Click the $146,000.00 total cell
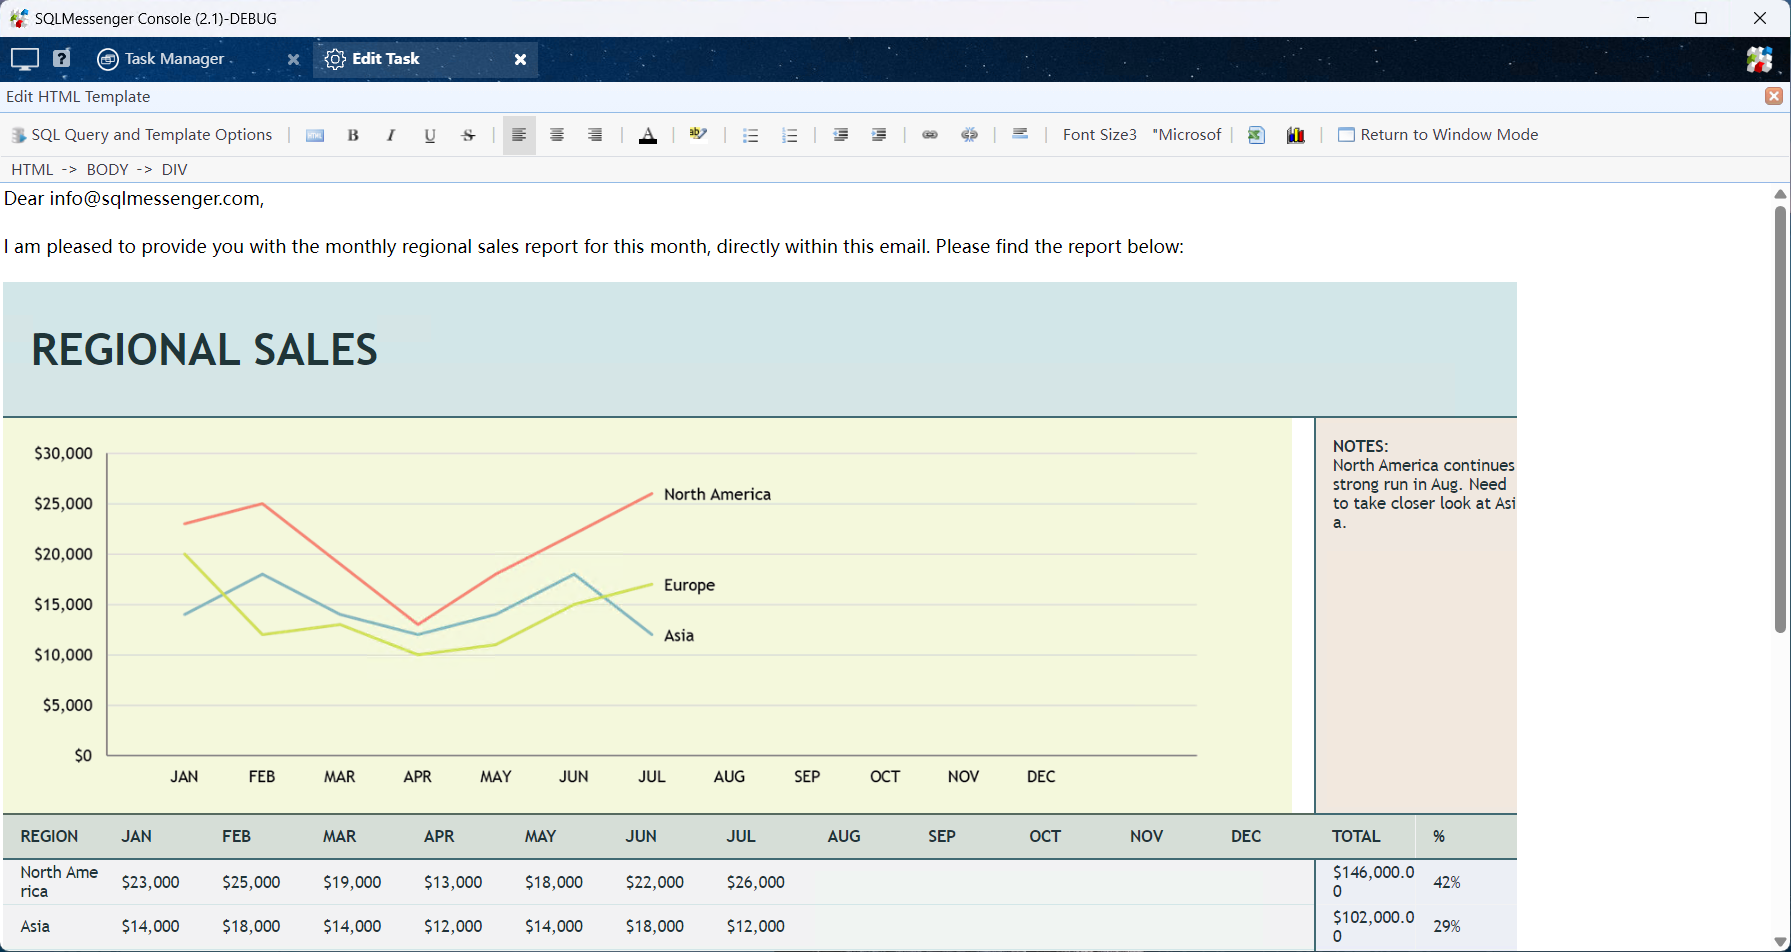Image resolution: width=1791 pixels, height=952 pixels. point(1373,881)
